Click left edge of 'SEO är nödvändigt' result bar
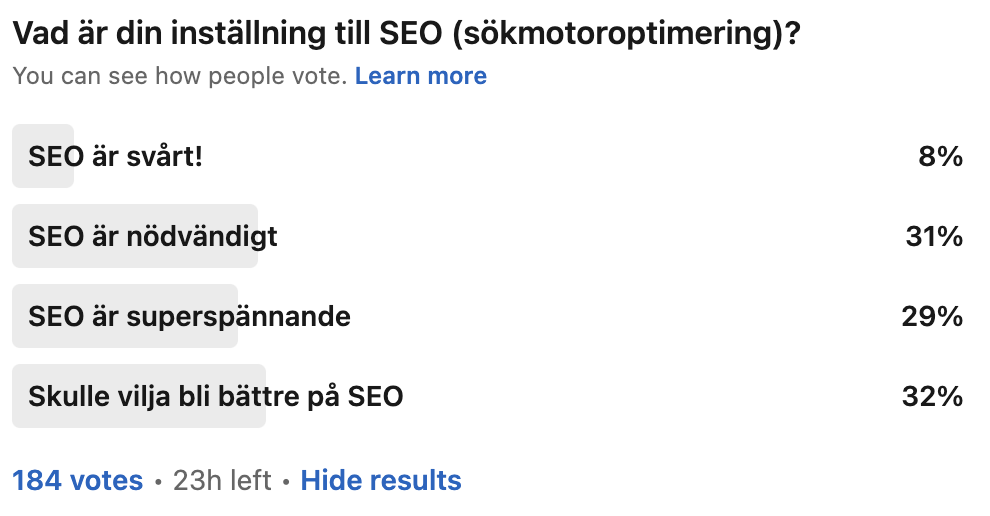This screenshot has height=516, width=990. pos(20,237)
